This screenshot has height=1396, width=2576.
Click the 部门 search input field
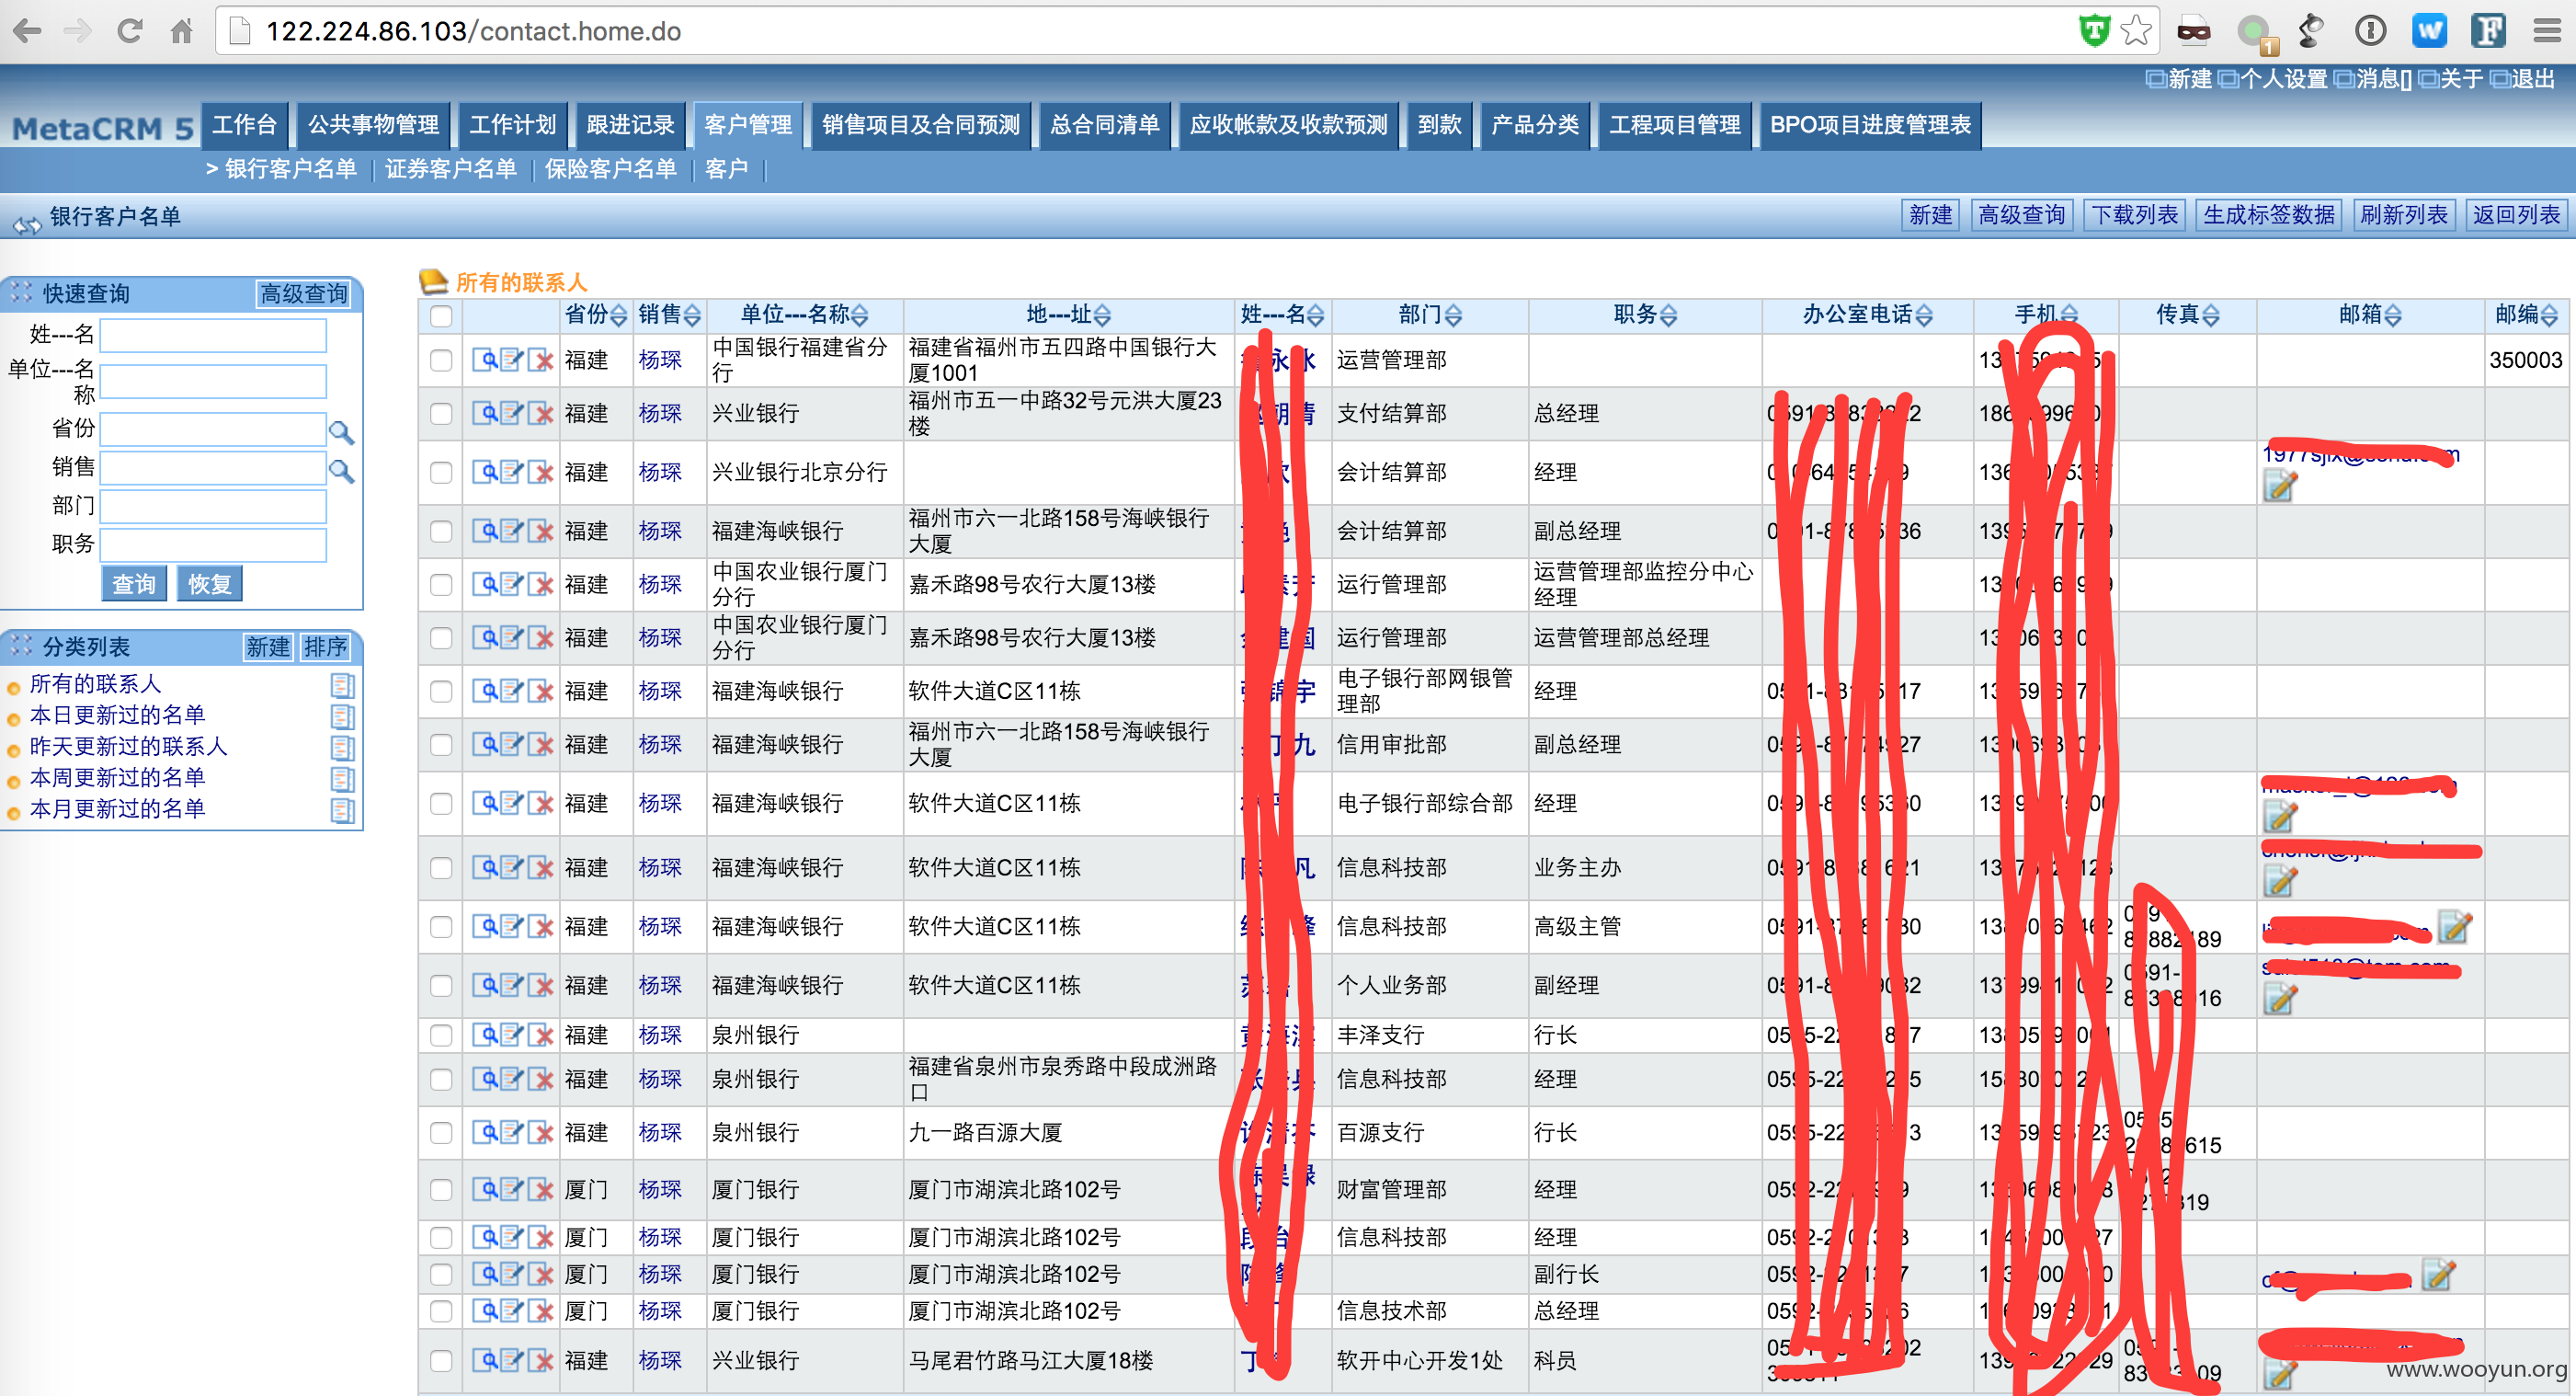[213, 507]
